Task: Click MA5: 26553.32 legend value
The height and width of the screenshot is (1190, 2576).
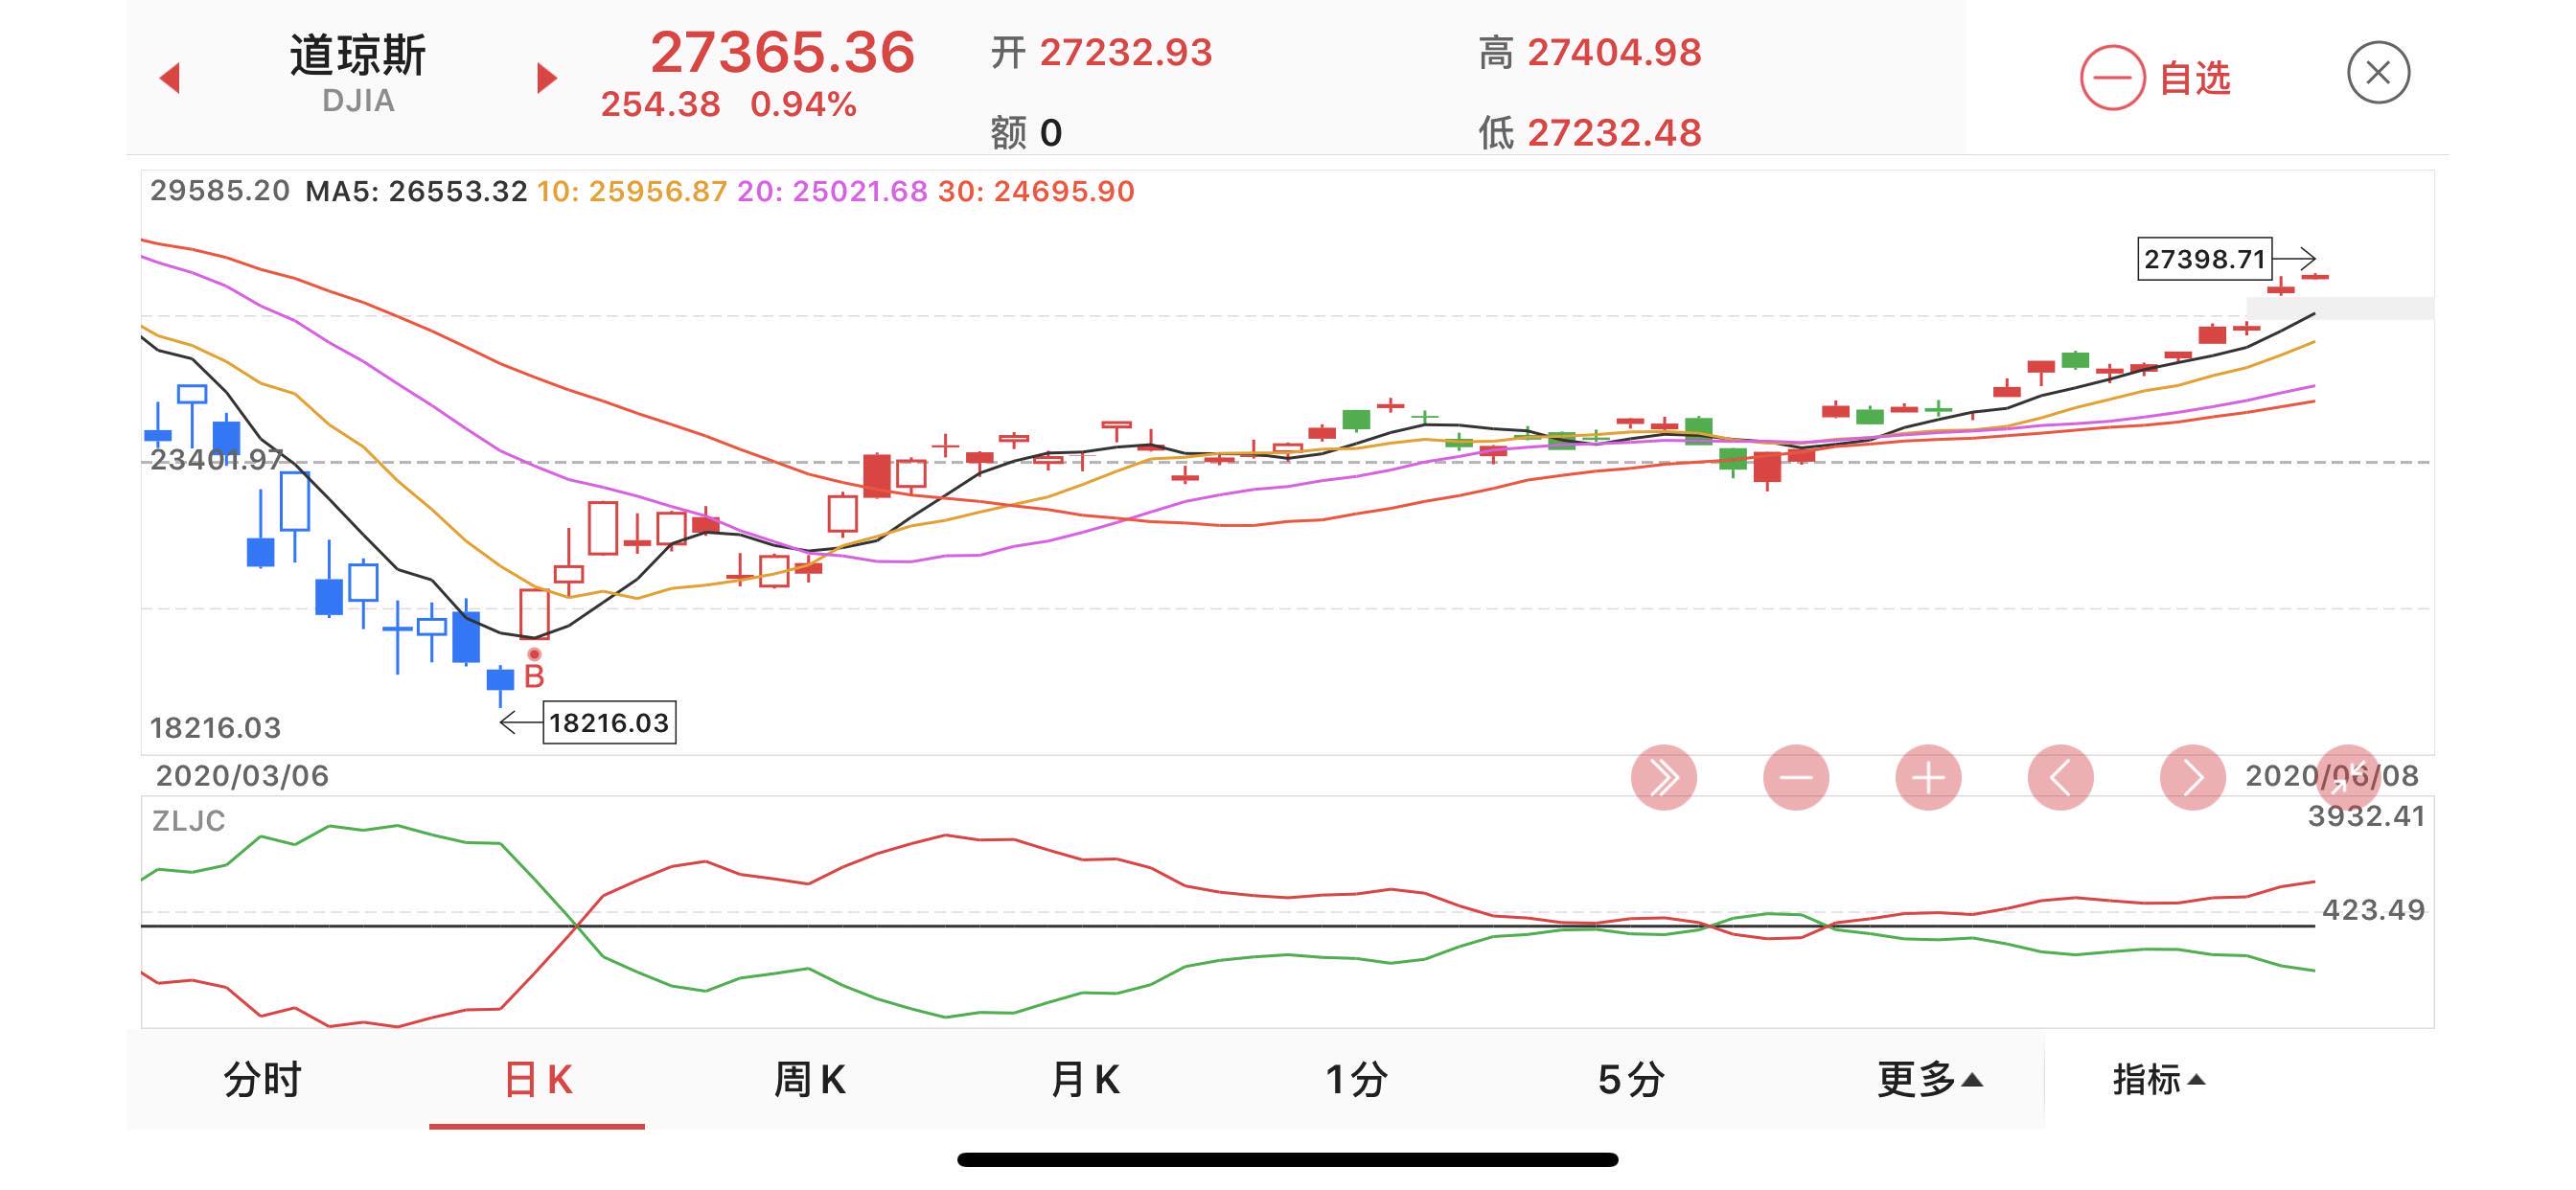Action: [x=416, y=191]
